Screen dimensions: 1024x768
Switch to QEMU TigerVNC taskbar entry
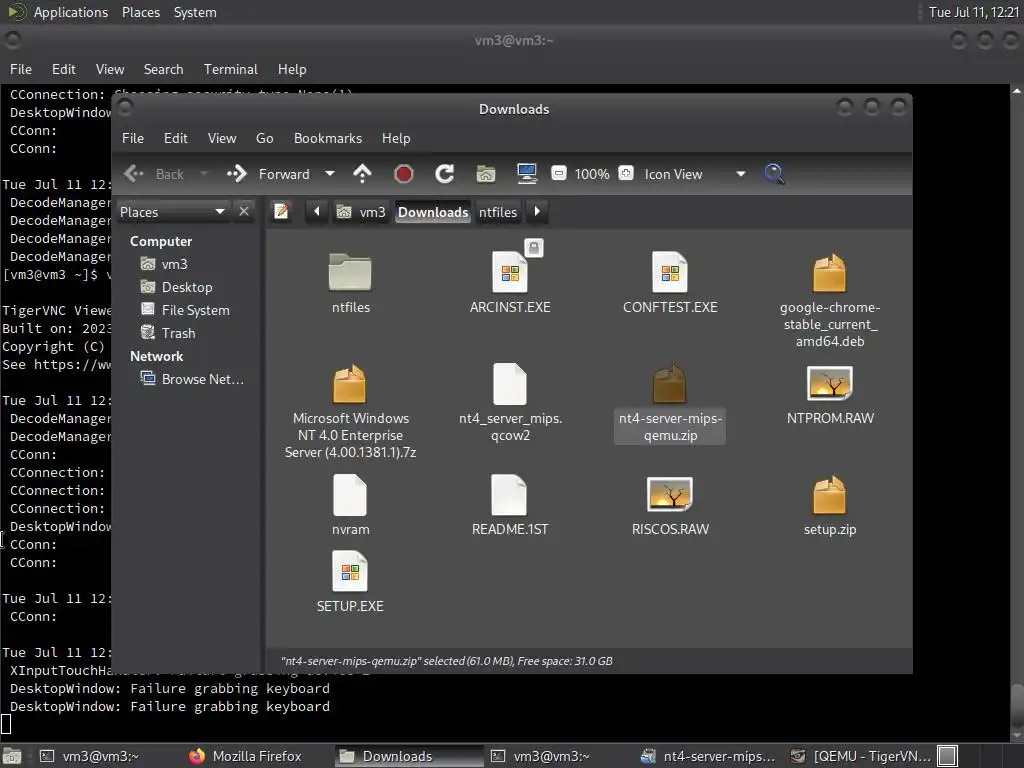(860, 756)
